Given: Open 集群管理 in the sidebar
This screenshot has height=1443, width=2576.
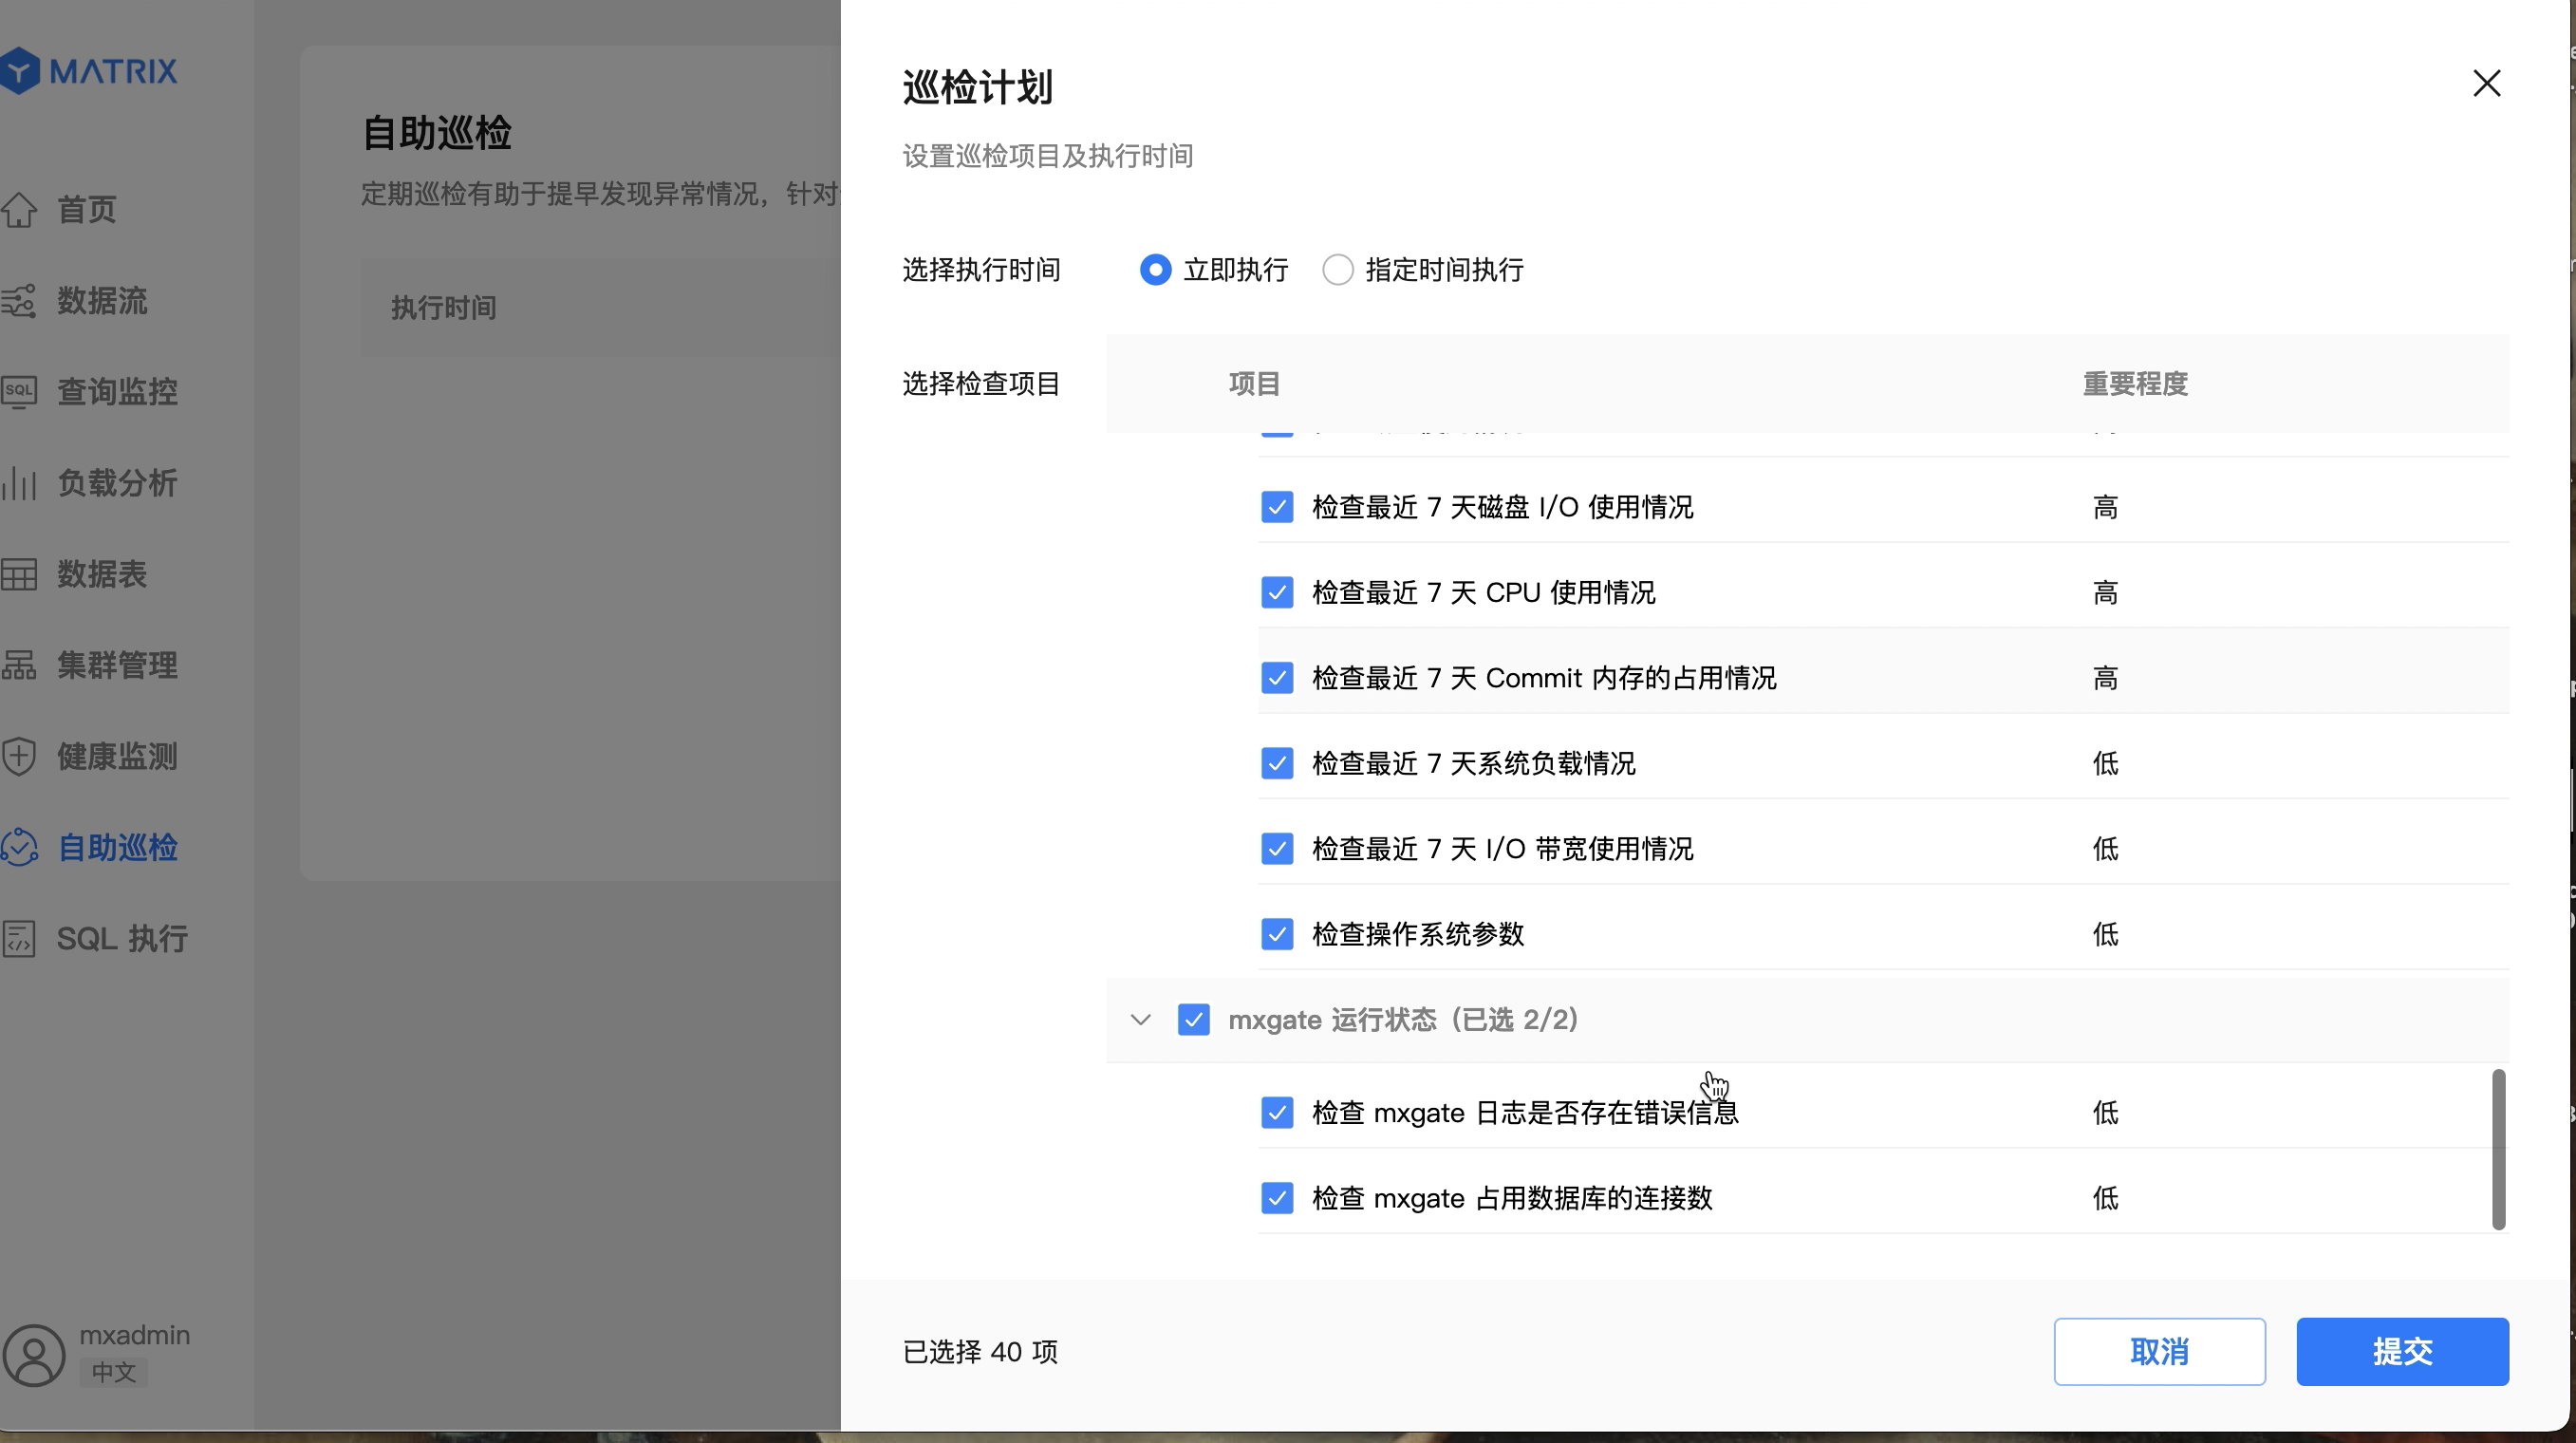Looking at the screenshot, I should click(x=117, y=665).
